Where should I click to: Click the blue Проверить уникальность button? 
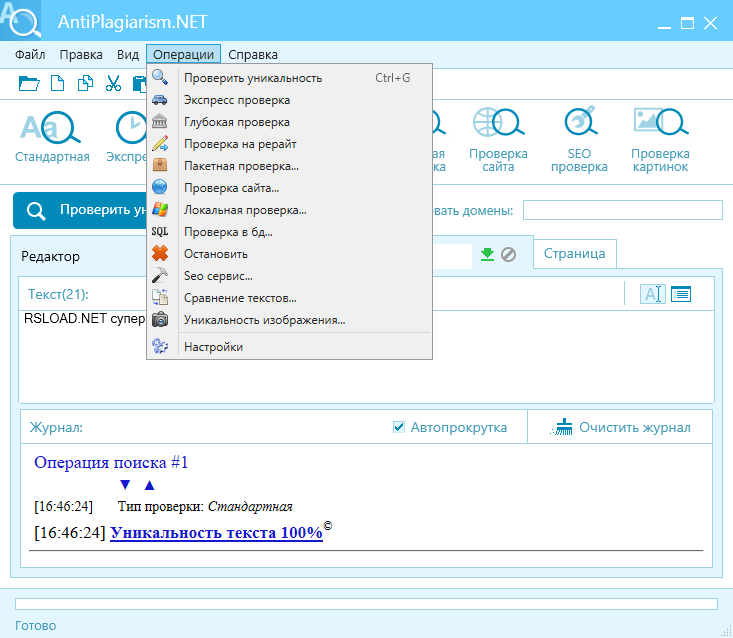[x=80, y=210]
